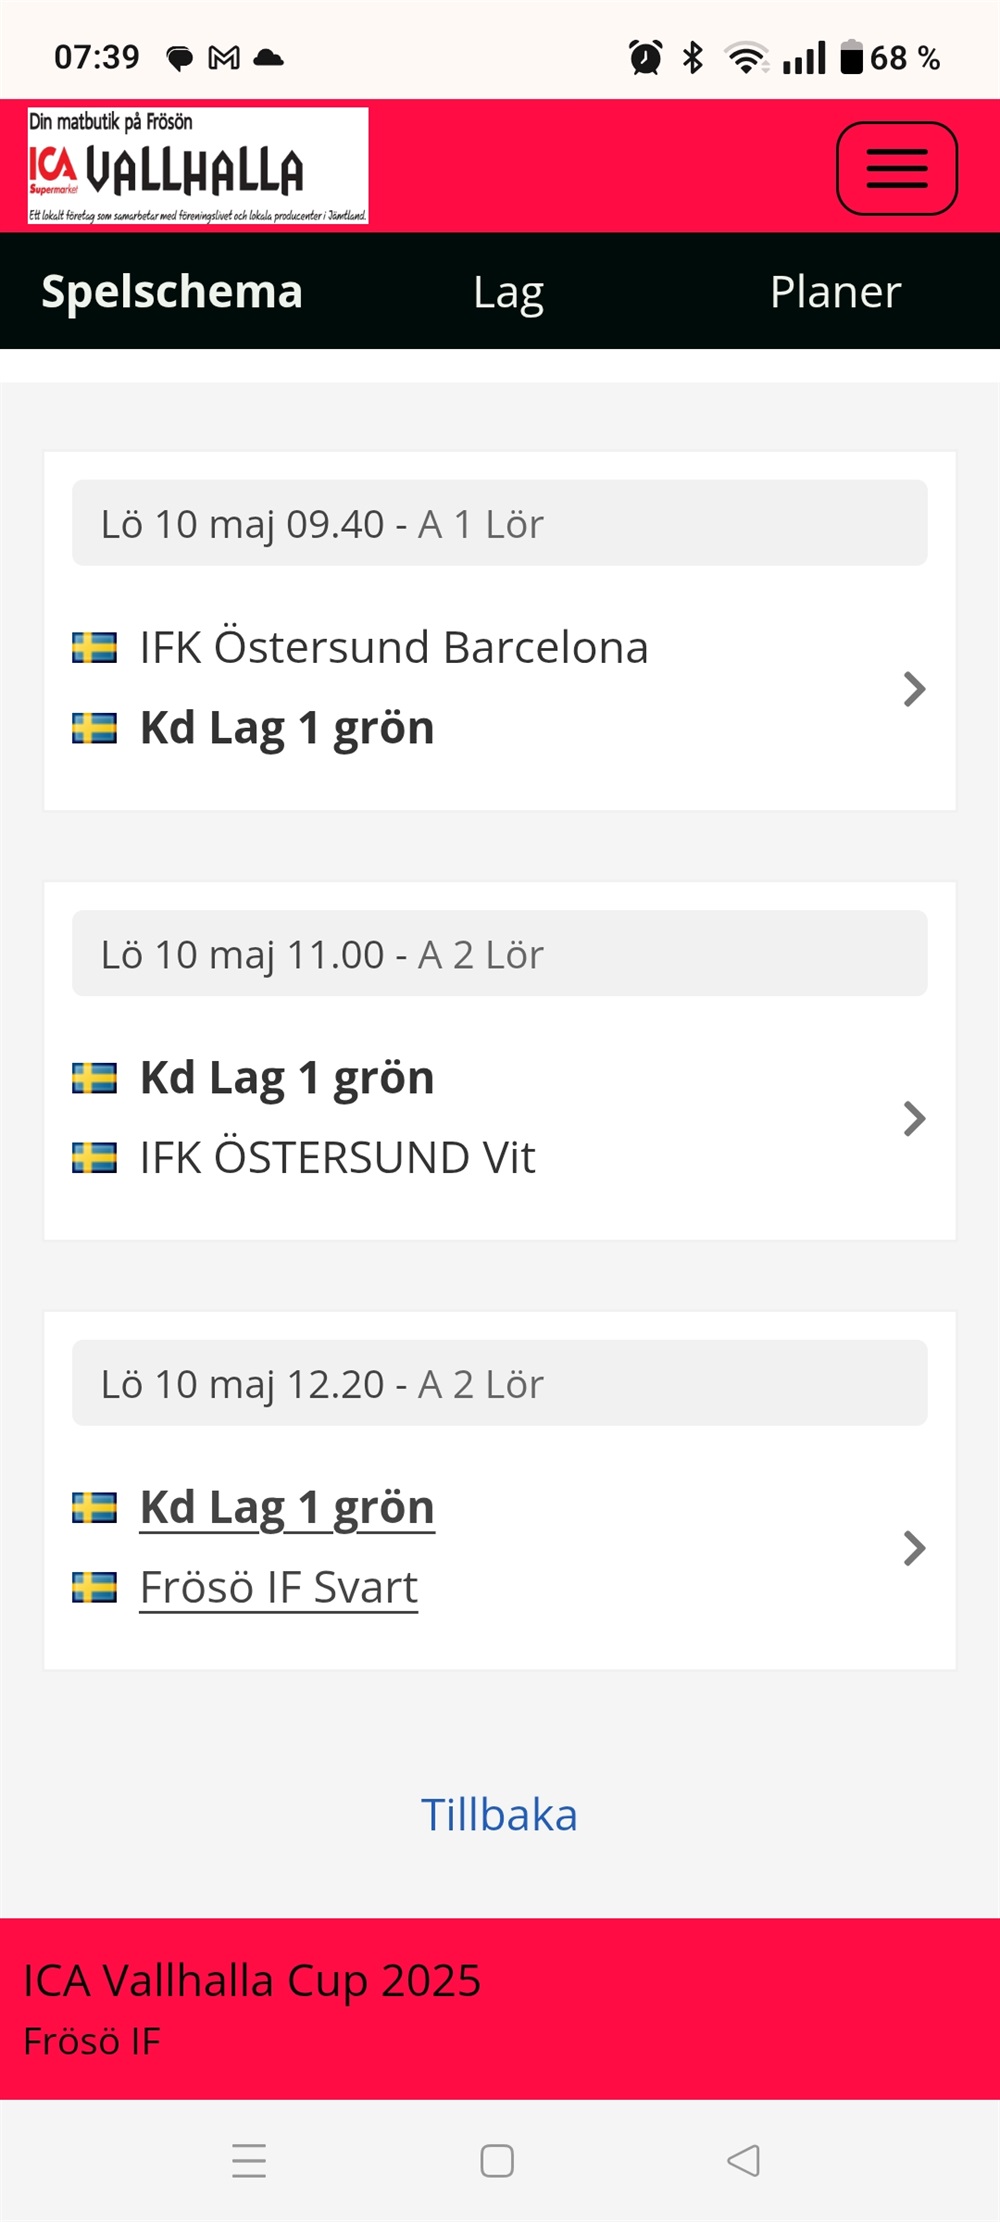The height and width of the screenshot is (2222, 1000).
Task: Expand the 09.40 match details chevron
Action: [913, 689]
